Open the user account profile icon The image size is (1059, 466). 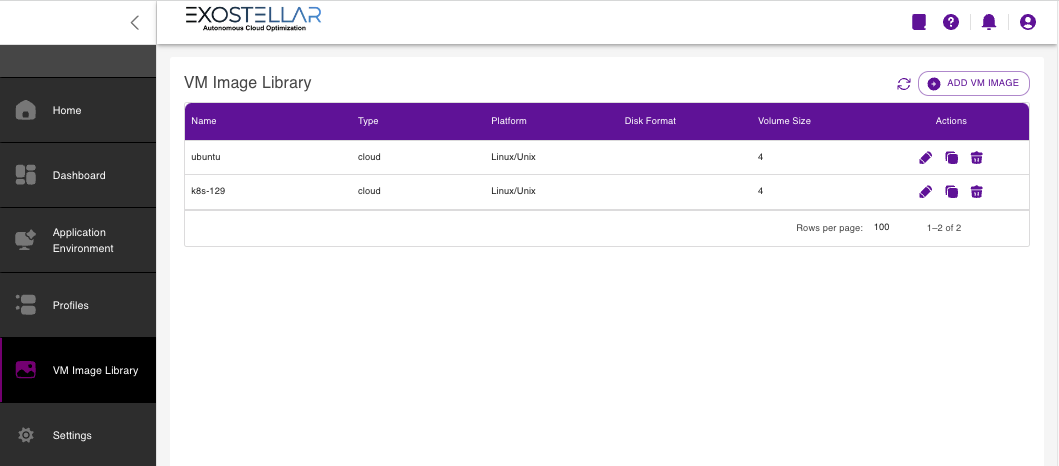click(1027, 22)
